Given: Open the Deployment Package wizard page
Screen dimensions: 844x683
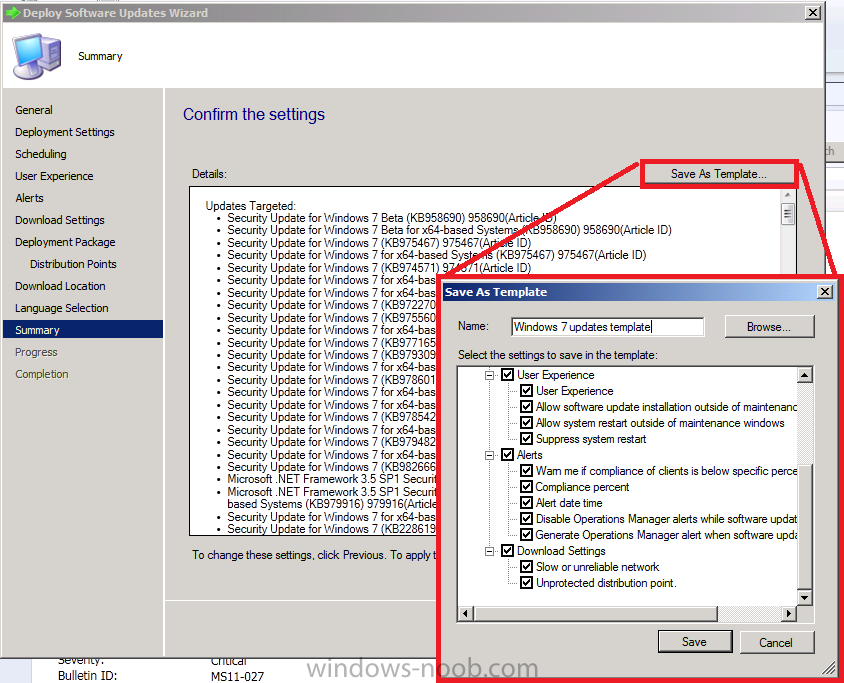Looking at the screenshot, I should click(x=65, y=242).
